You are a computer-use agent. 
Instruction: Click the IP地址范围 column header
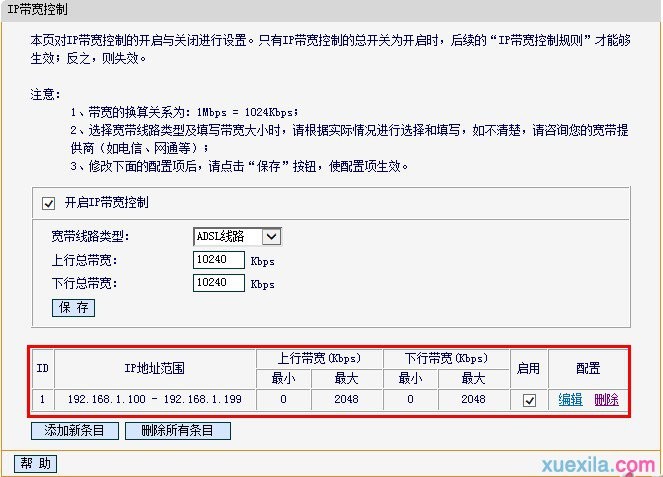(x=155, y=368)
